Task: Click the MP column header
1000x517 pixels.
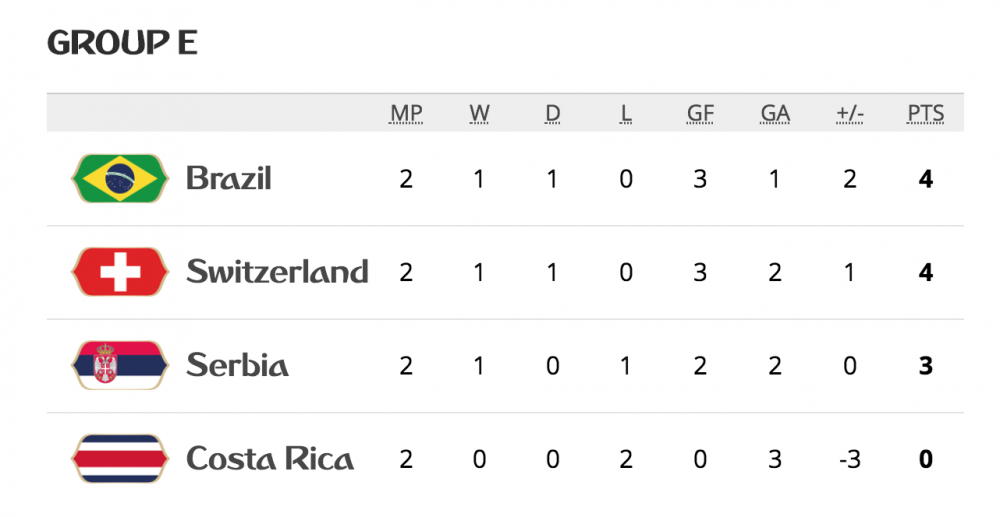Action: point(406,114)
